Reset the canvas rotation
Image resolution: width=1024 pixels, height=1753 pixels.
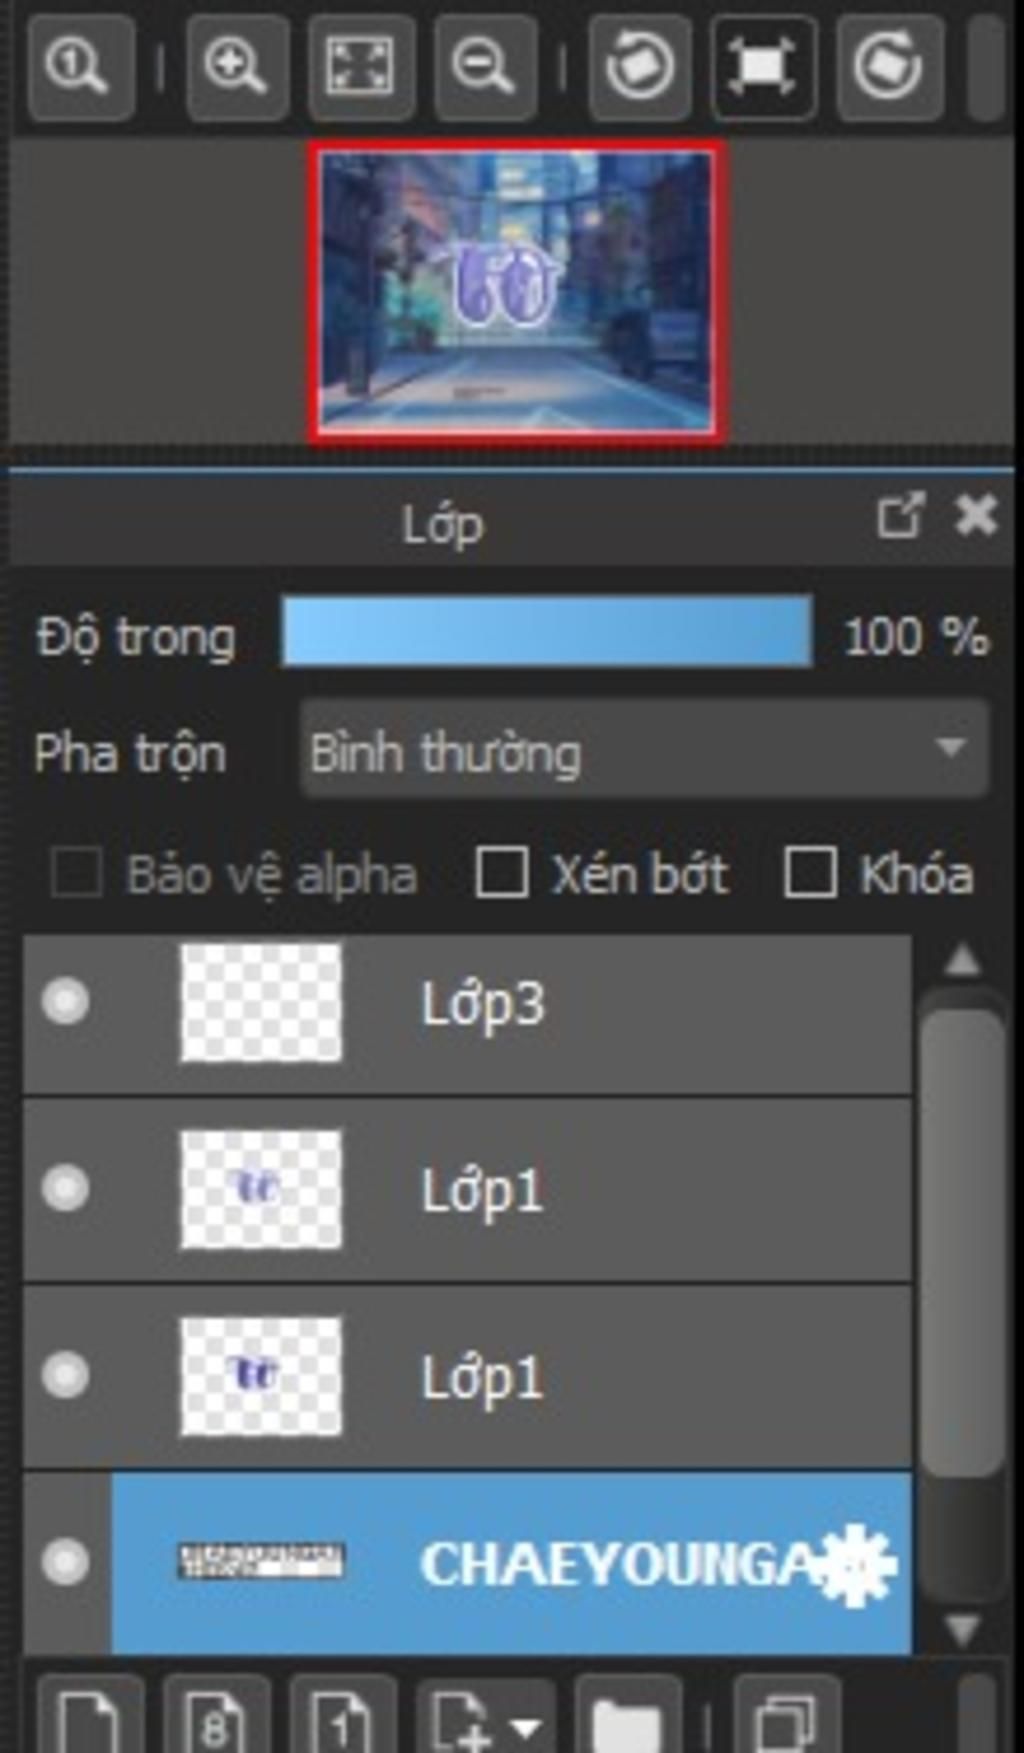(763, 66)
